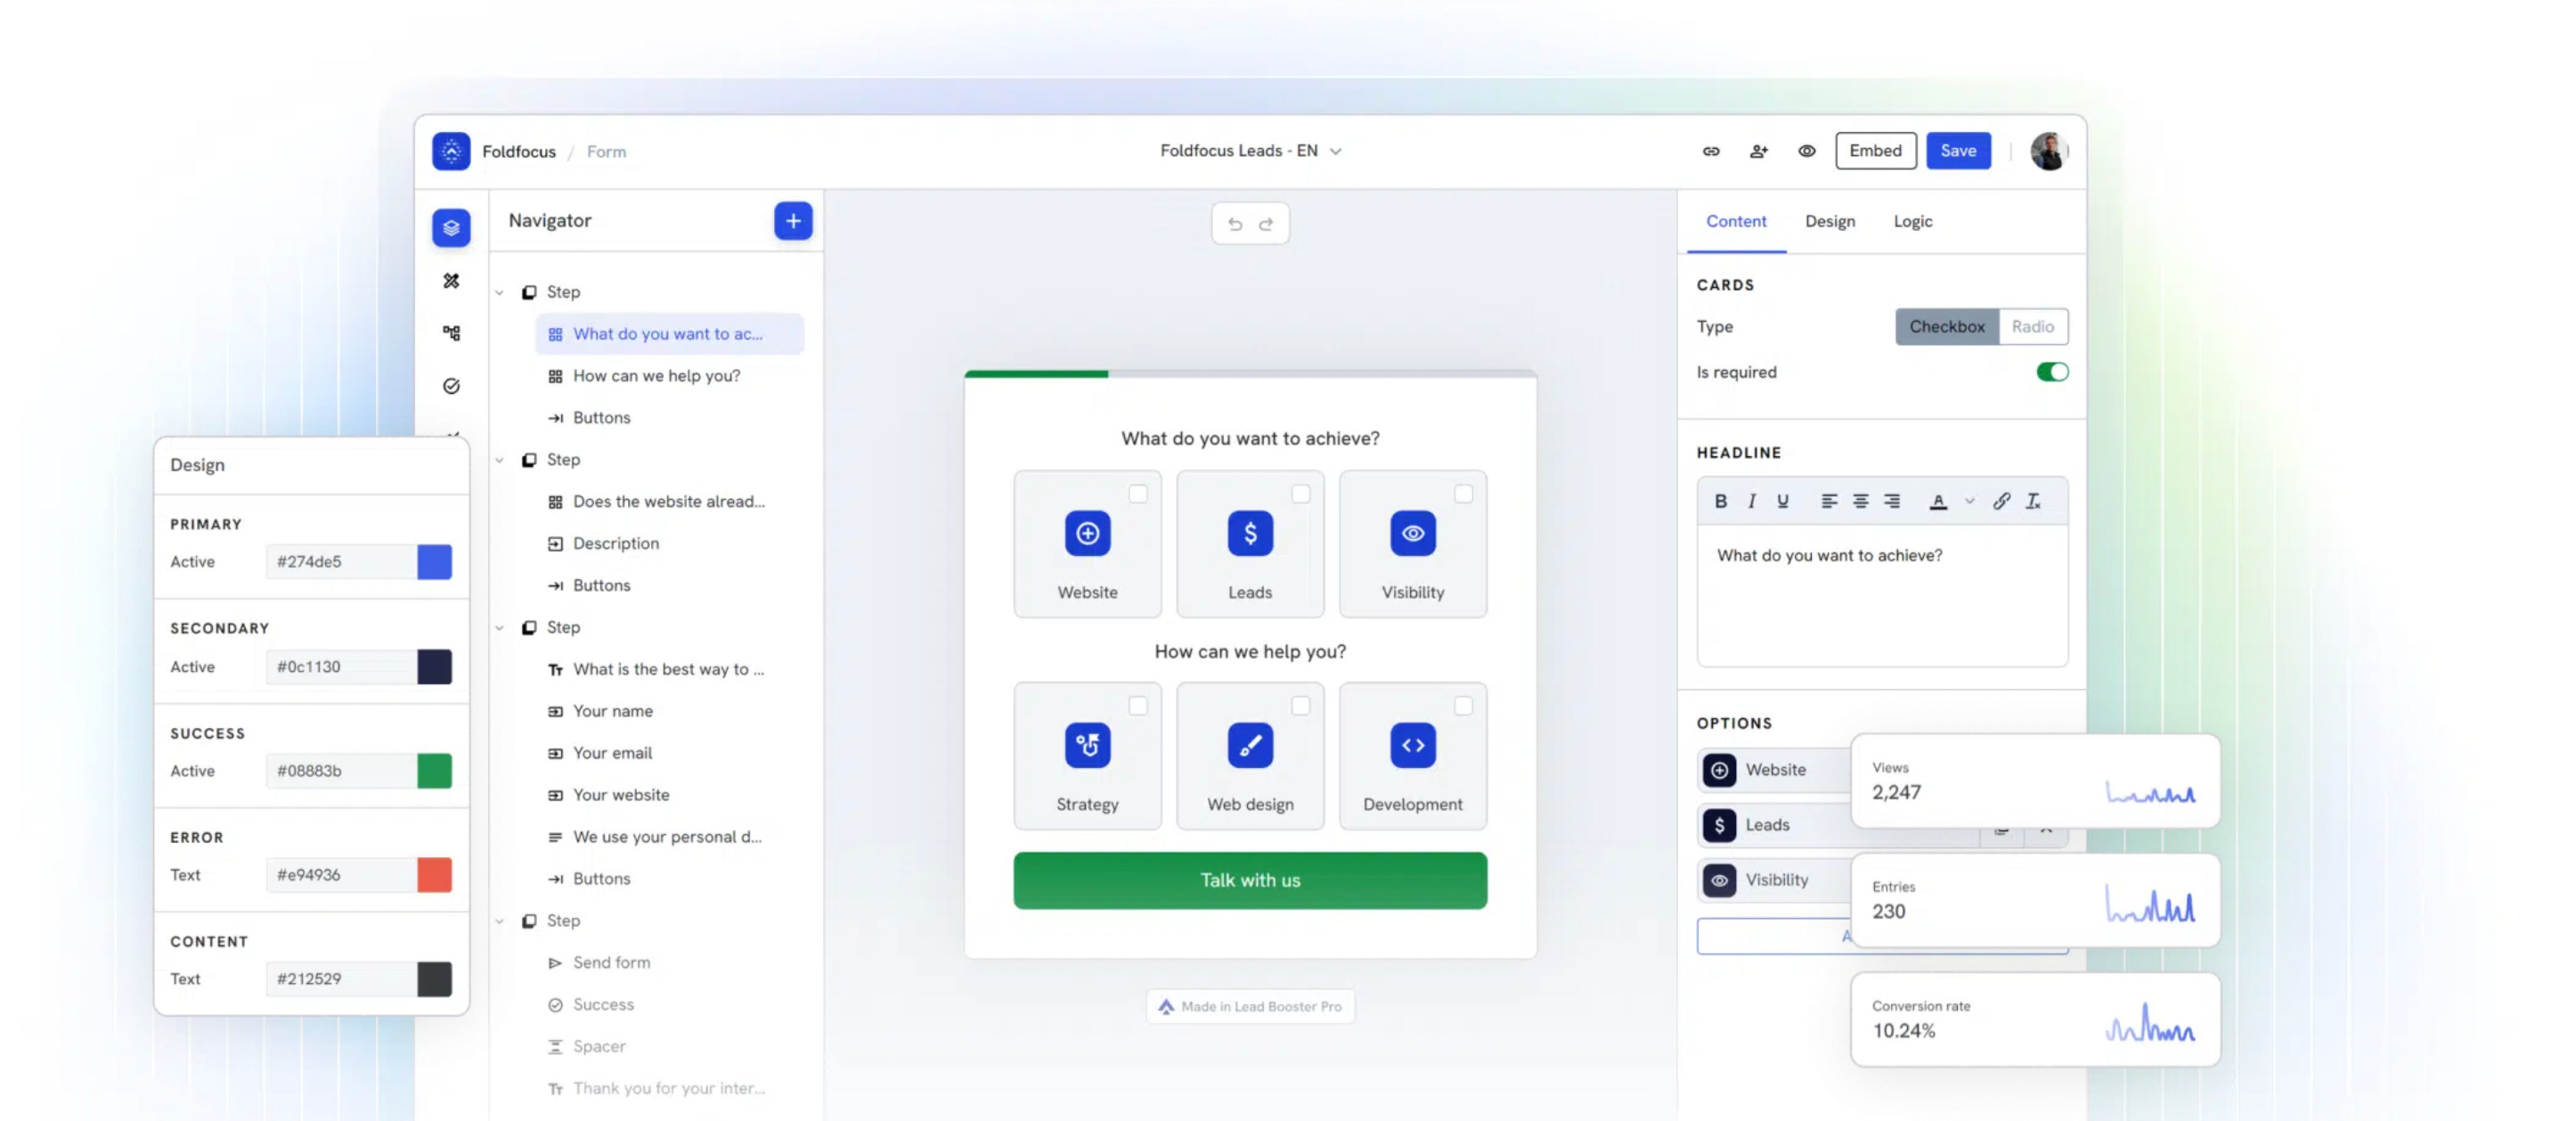The height and width of the screenshot is (1121, 2576).
Task: Select Radio card type
Action: tap(2032, 327)
